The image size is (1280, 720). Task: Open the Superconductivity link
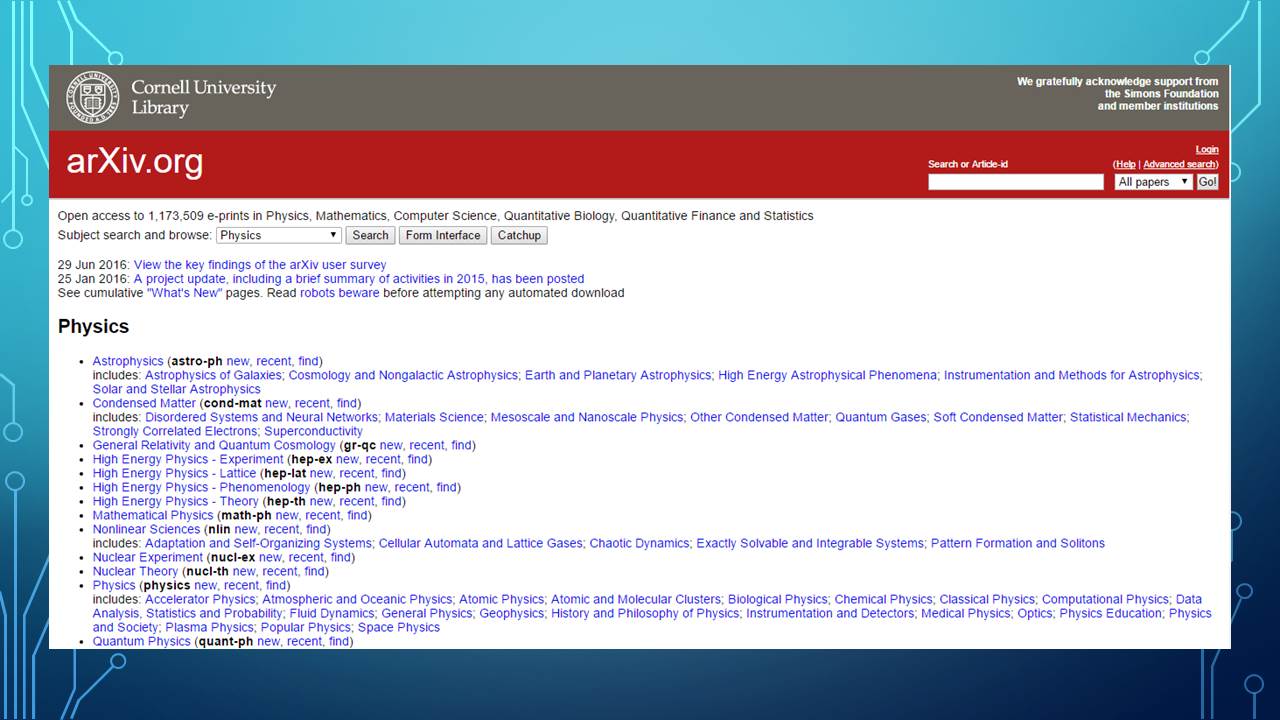(313, 431)
